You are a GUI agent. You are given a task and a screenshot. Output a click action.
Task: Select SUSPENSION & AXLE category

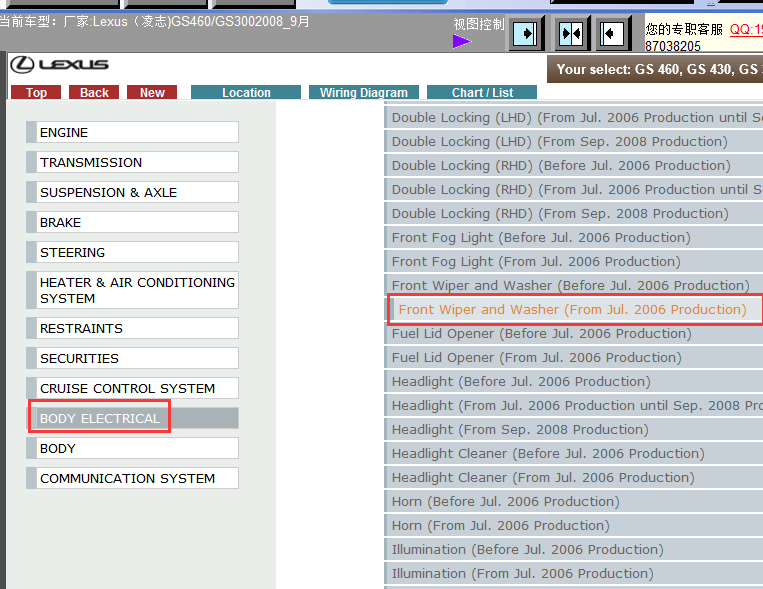[x=132, y=192]
